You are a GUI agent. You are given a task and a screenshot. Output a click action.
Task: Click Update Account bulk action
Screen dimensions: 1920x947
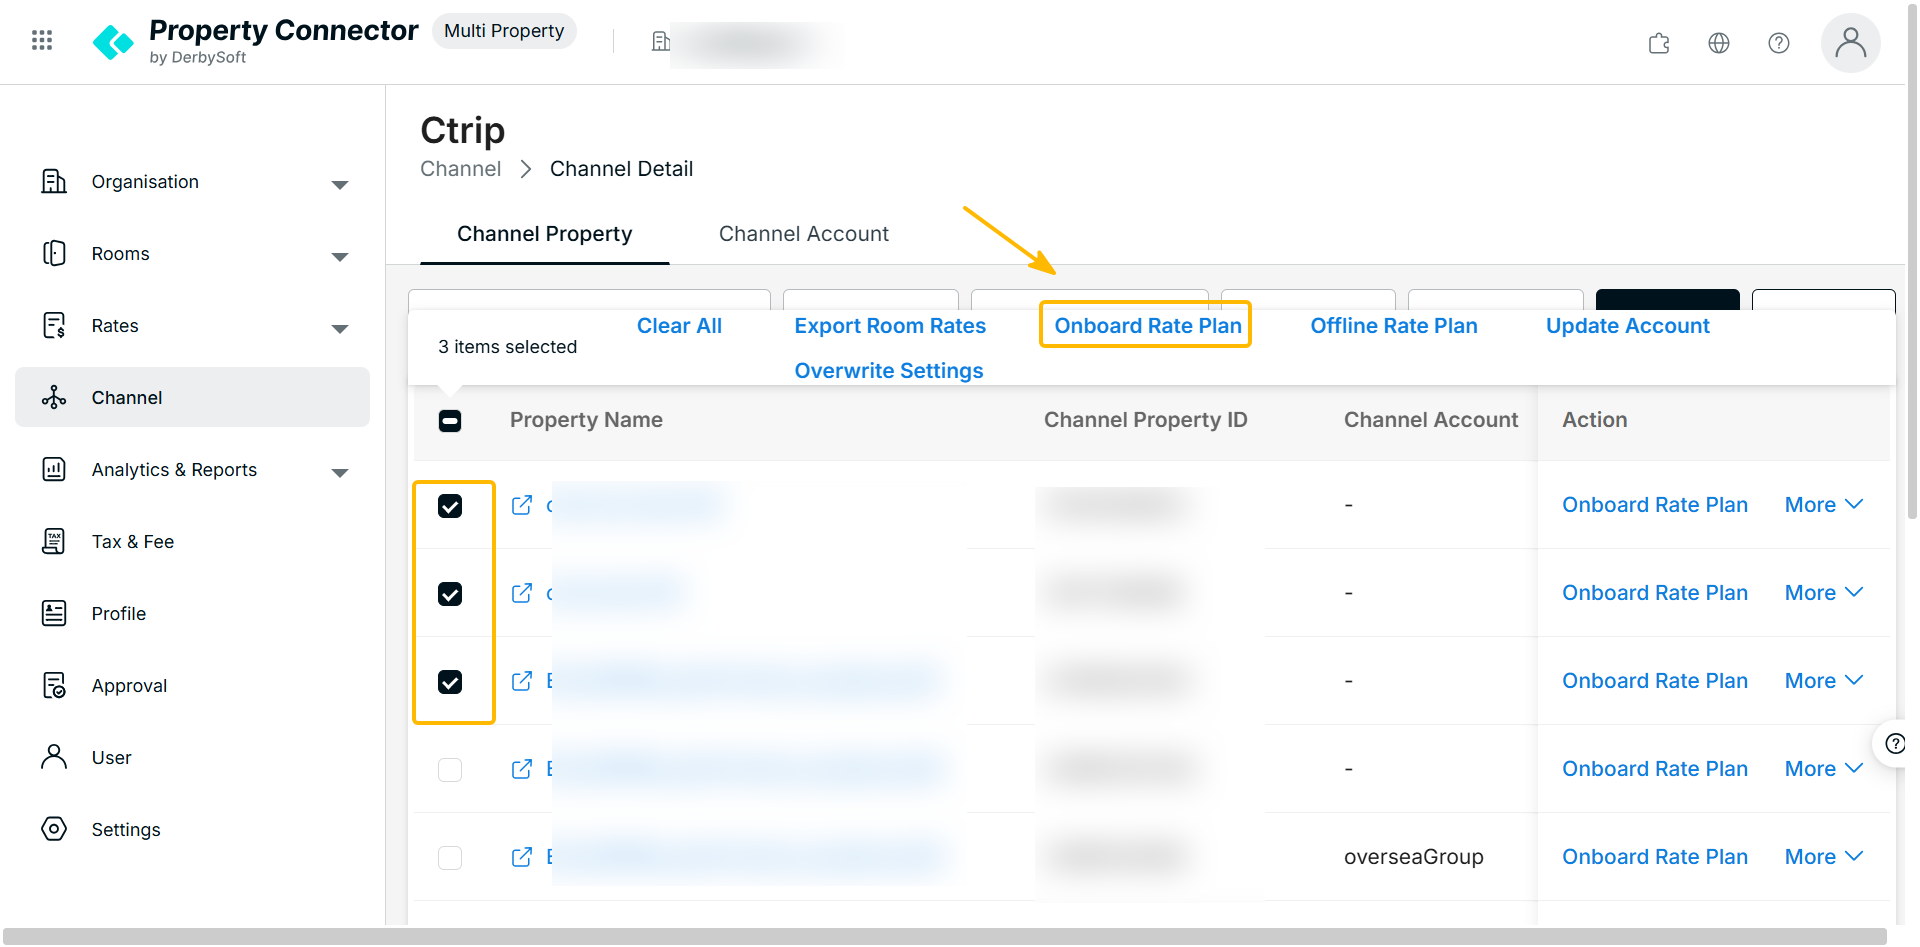1628,326
